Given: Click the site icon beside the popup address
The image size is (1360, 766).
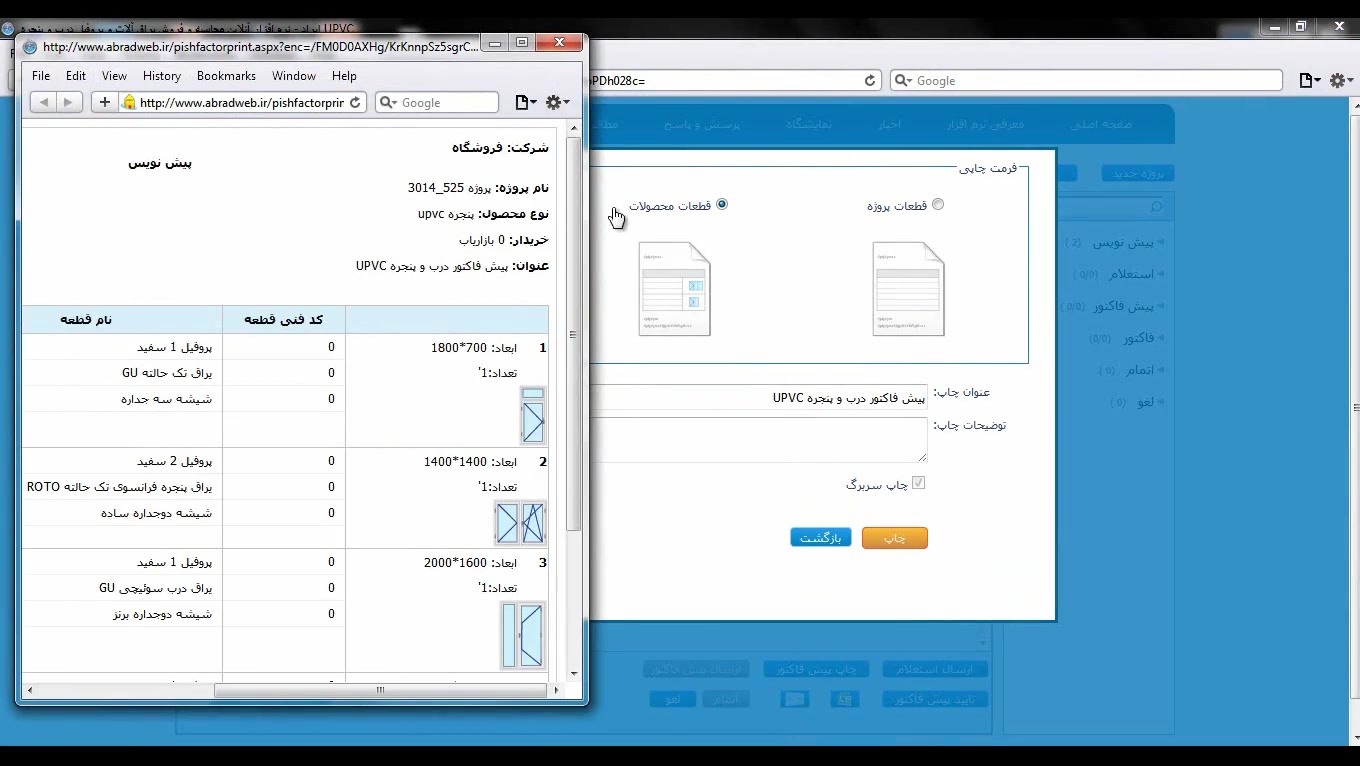Looking at the screenshot, I should click(x=128, y=102).
